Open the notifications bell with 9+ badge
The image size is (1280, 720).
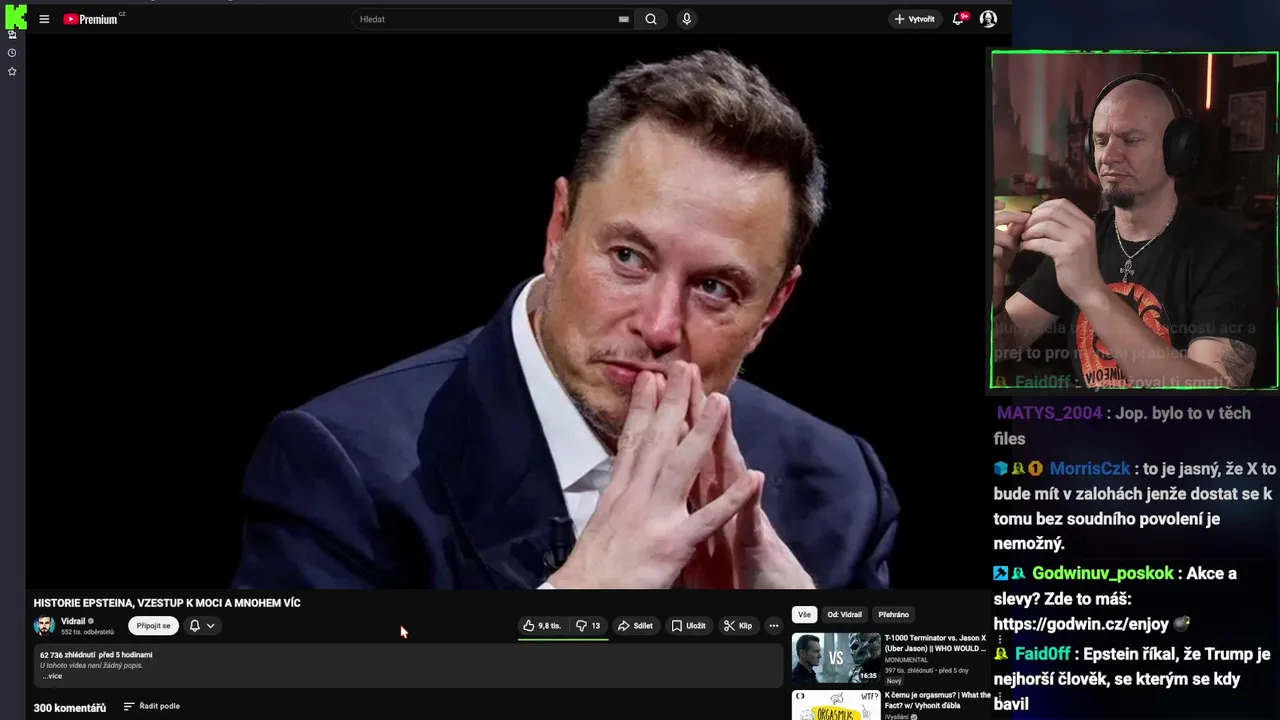click(x=960, y=18)
